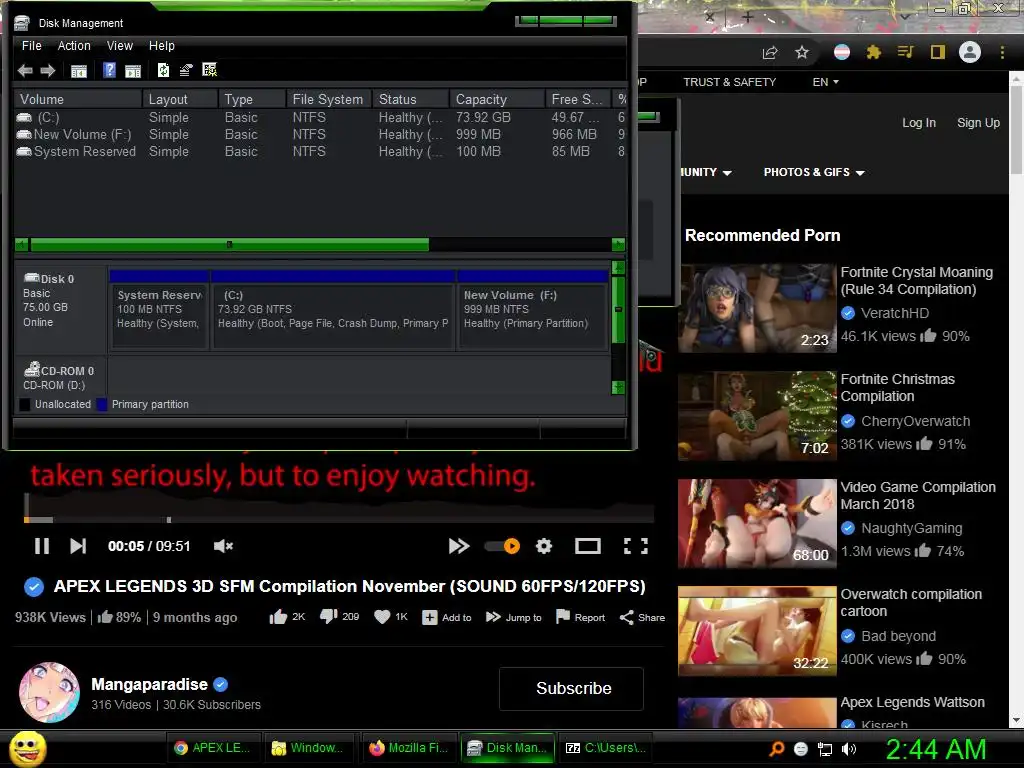Open the View menu in Disk Management
Screen dimensions: 1024x768
(120, 46)
